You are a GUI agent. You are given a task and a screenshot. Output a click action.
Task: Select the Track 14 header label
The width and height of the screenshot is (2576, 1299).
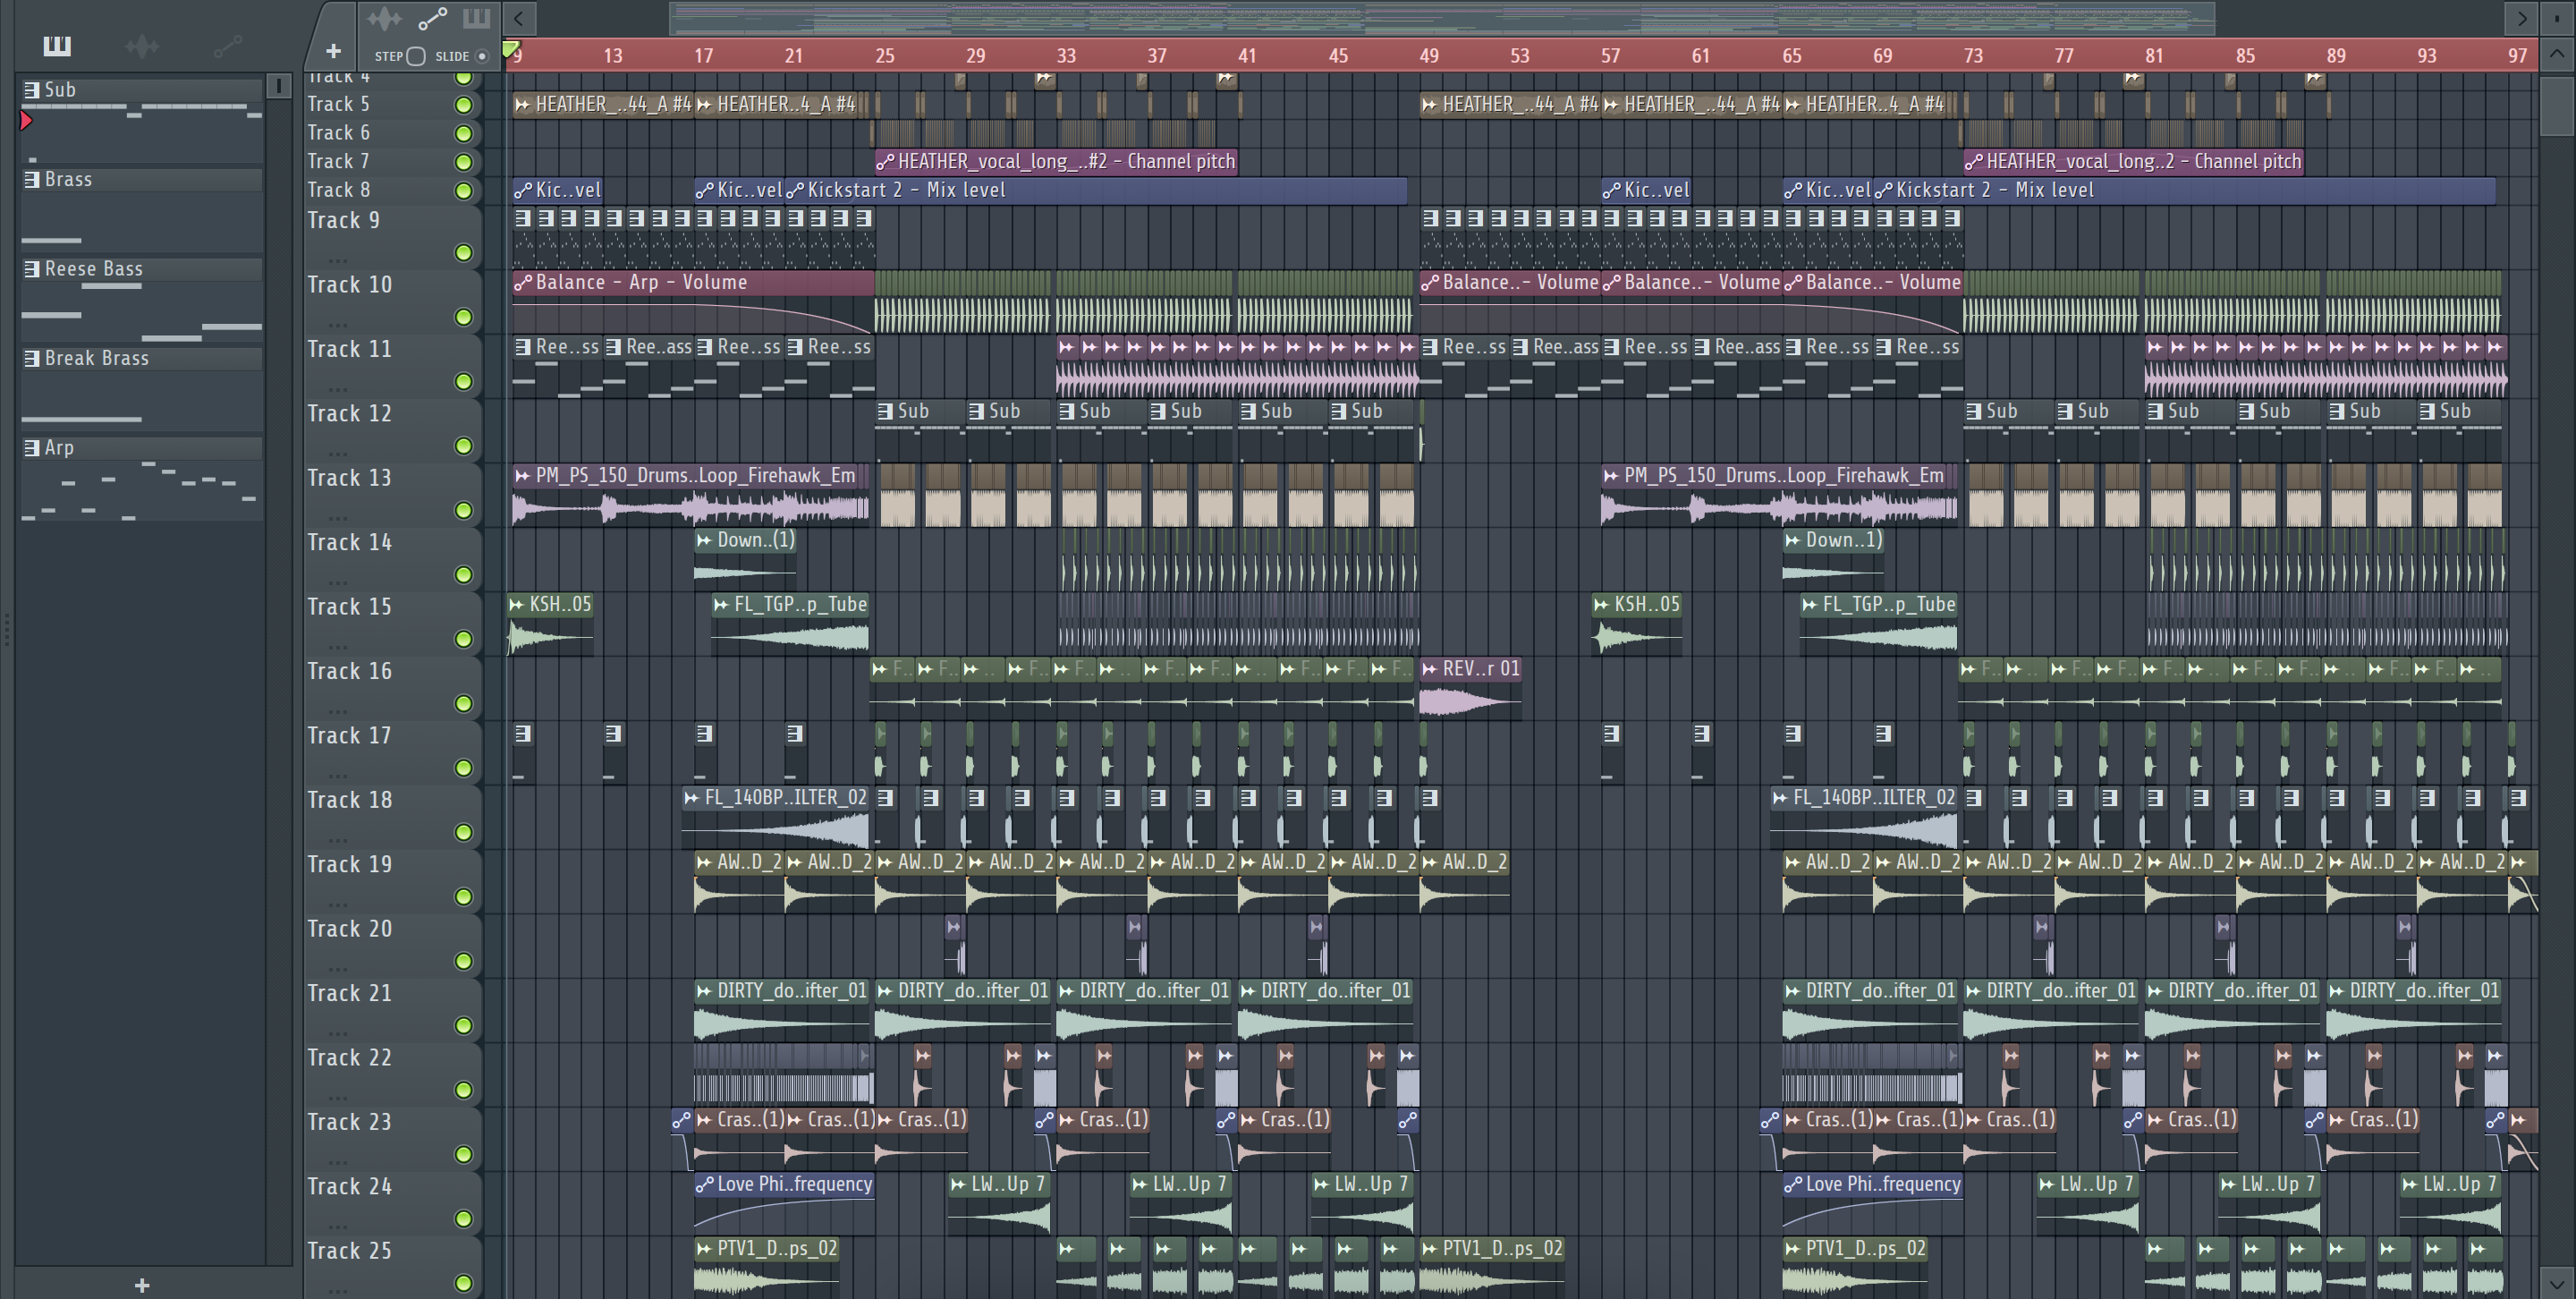click(350, 542)
